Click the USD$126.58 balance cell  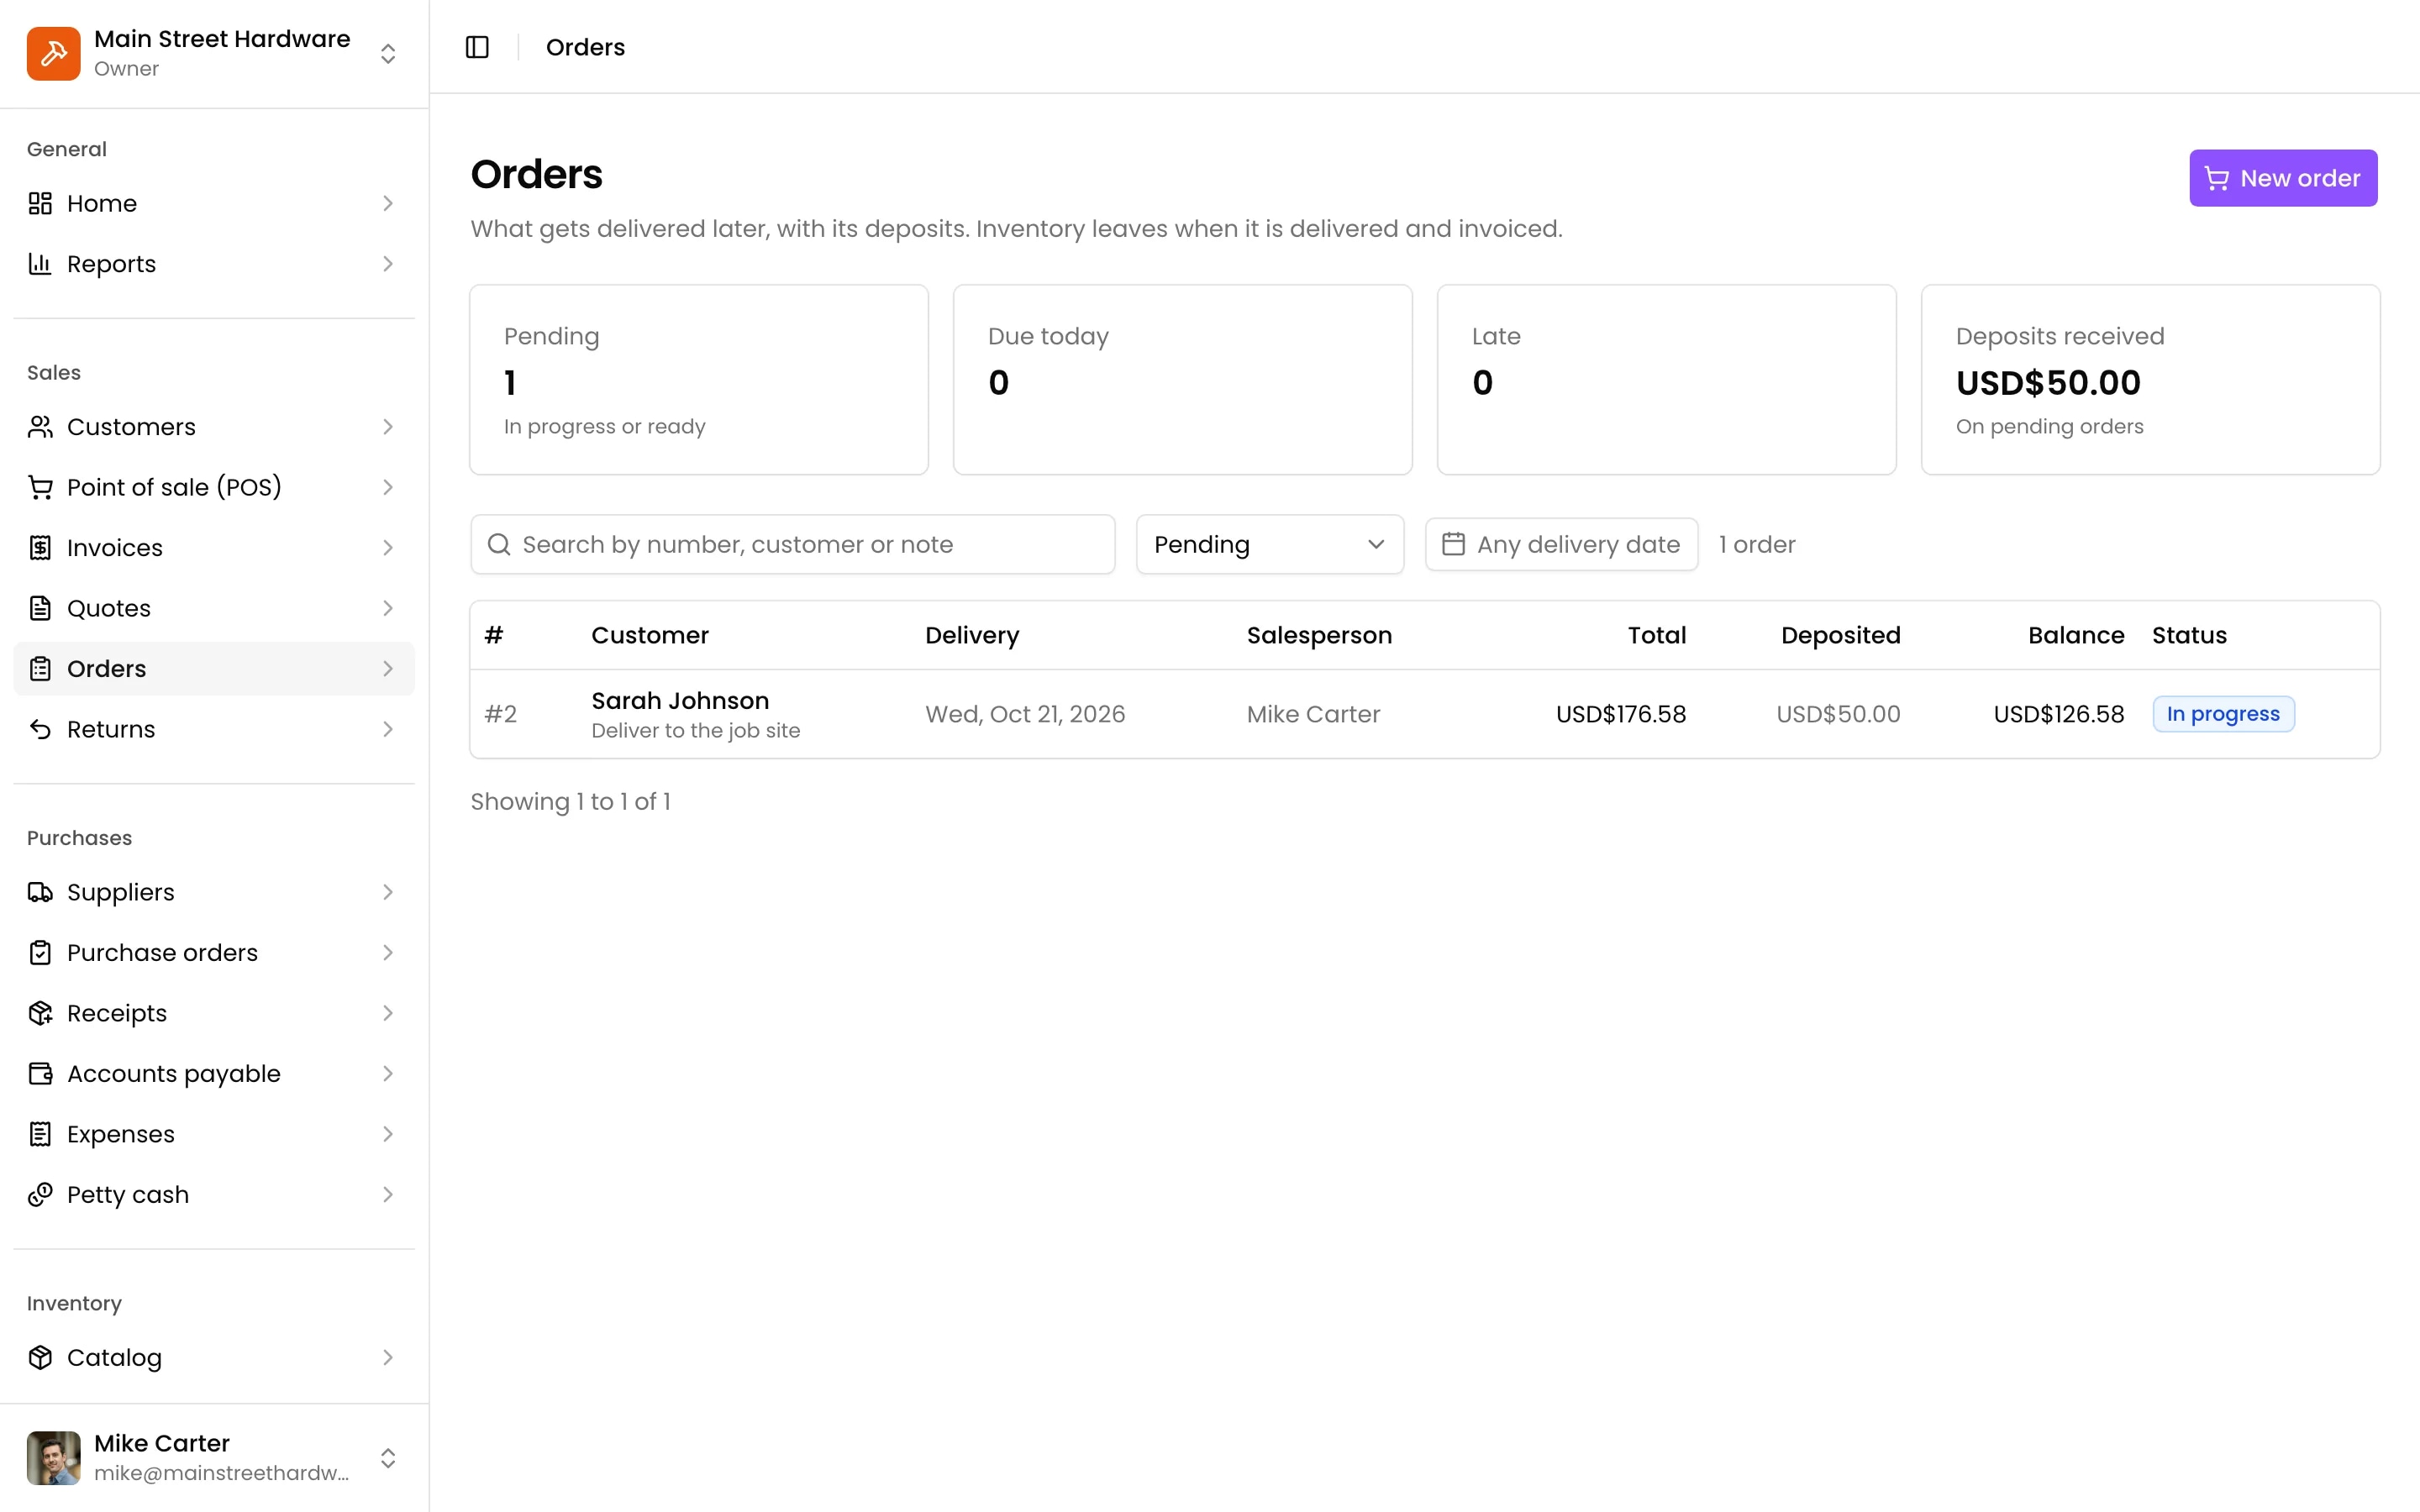[x=2058, y=714]
